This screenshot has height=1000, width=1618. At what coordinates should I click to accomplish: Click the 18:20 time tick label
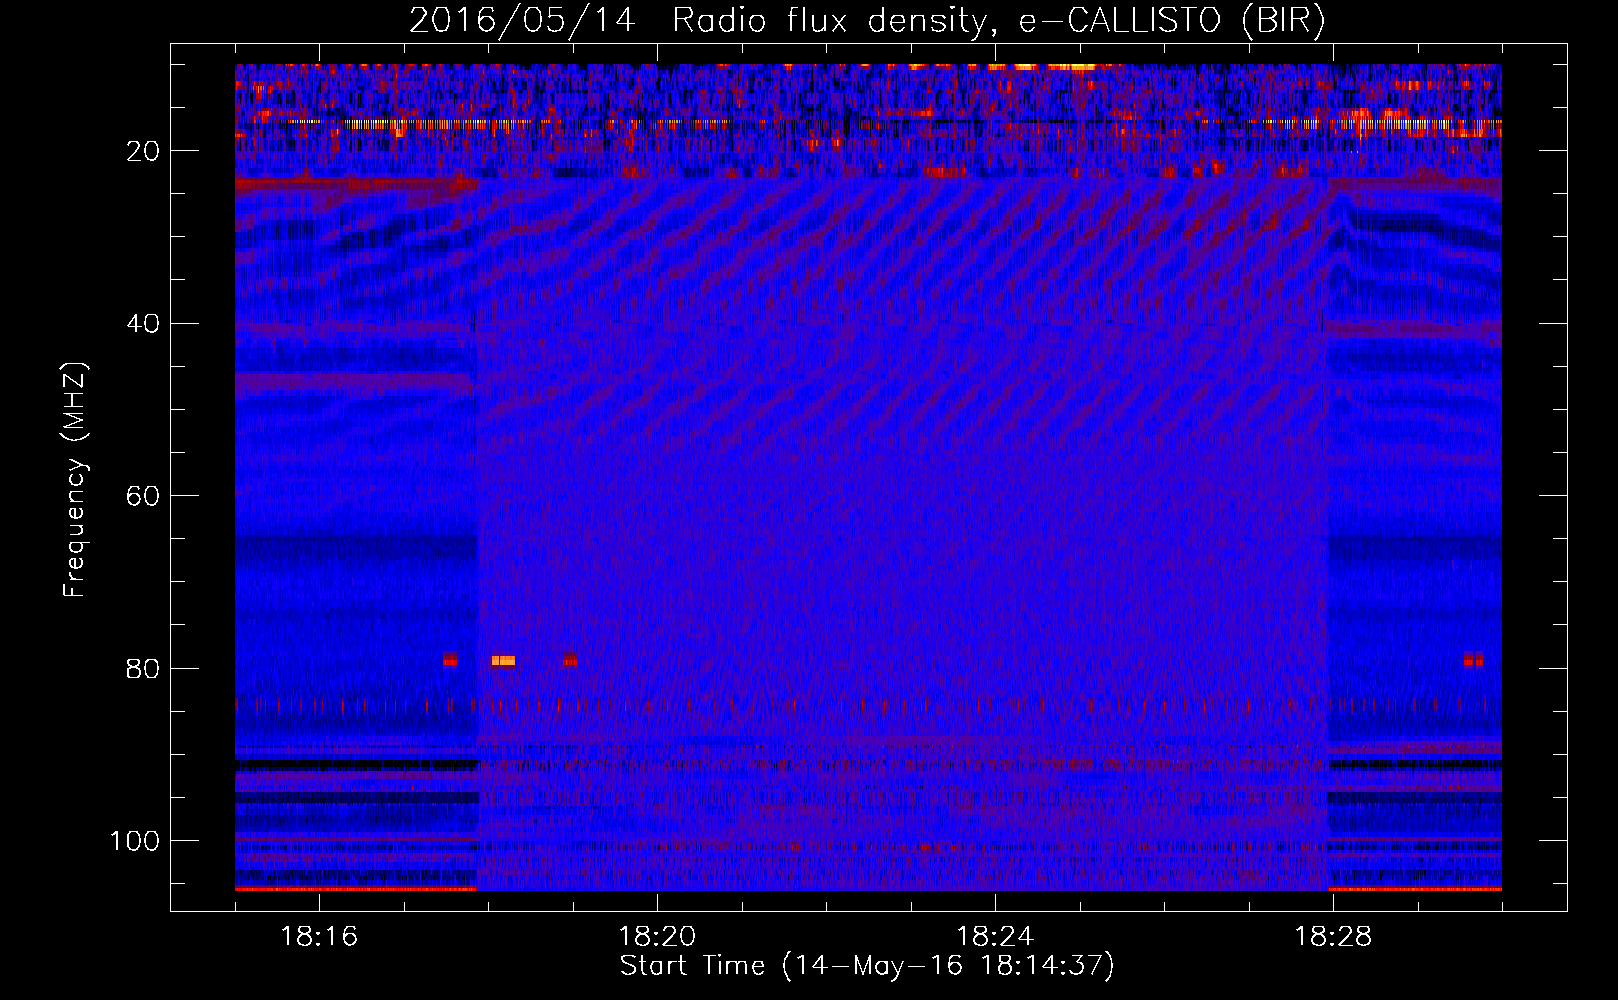tap(657, 937)
